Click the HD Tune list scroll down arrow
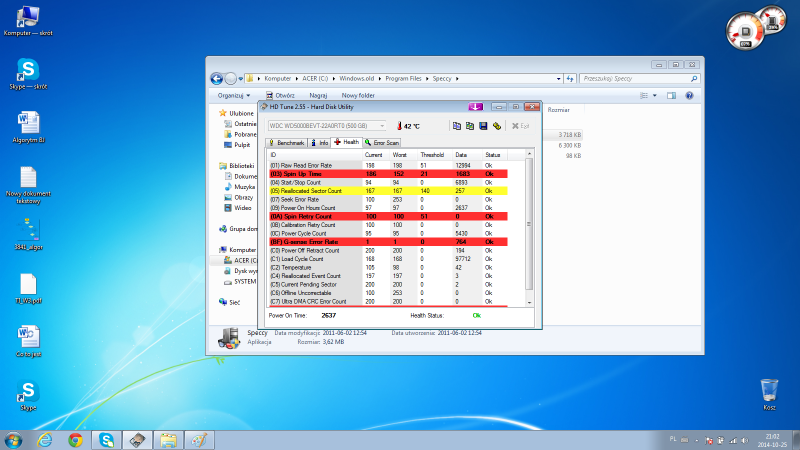This screenshot has height=450, width=800. pos(529,303)
